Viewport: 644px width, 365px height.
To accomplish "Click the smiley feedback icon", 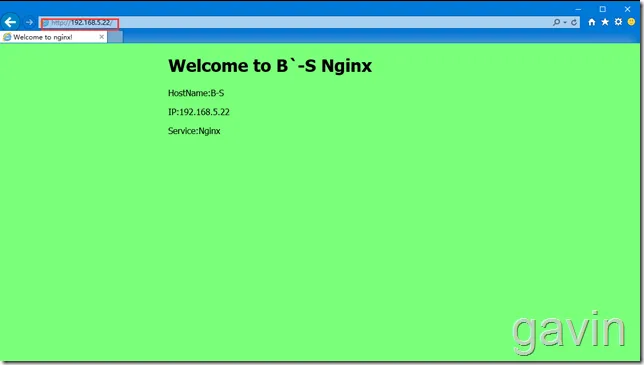I will click(631, 22).
